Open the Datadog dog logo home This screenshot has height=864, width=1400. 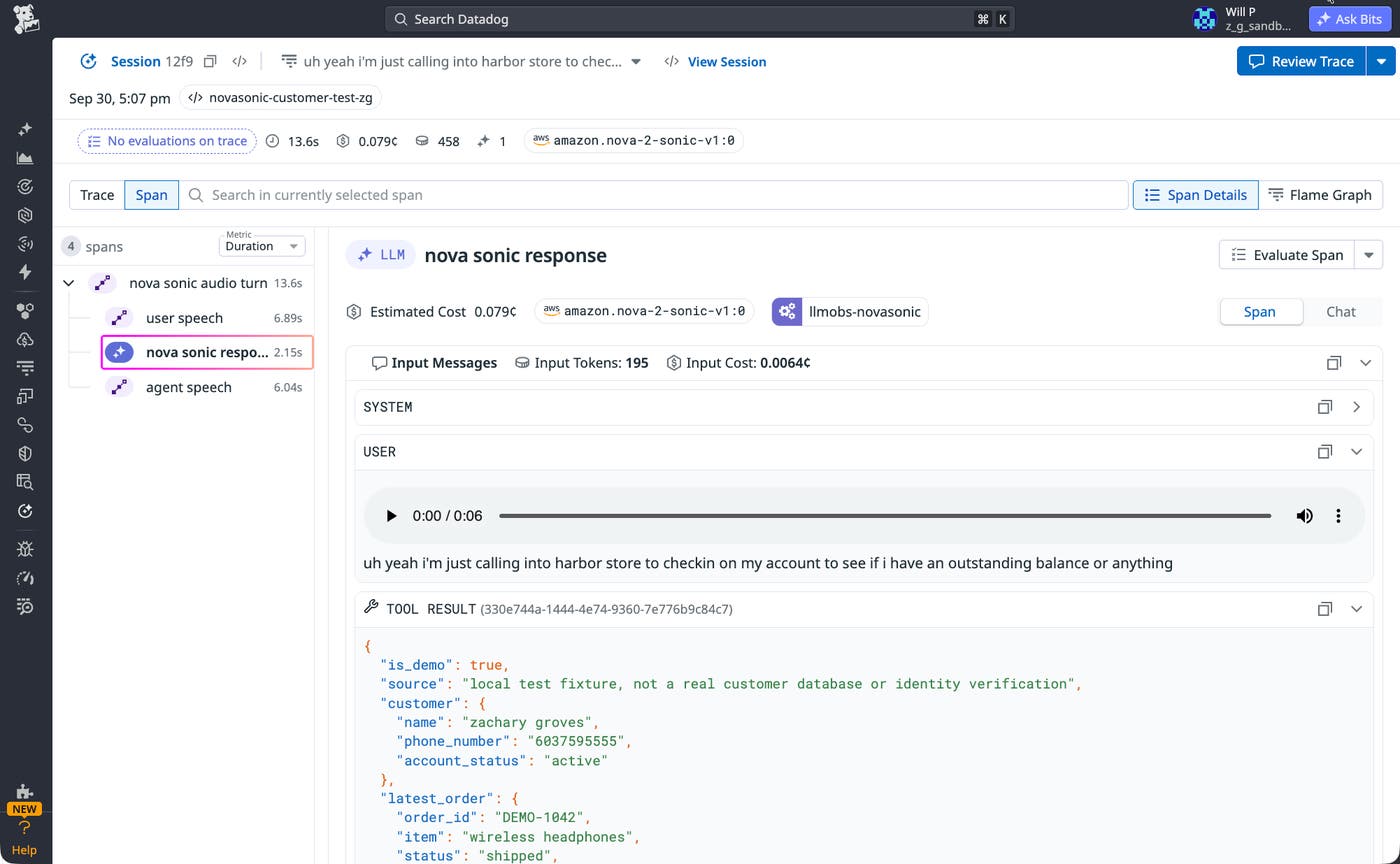coord(26,18)
